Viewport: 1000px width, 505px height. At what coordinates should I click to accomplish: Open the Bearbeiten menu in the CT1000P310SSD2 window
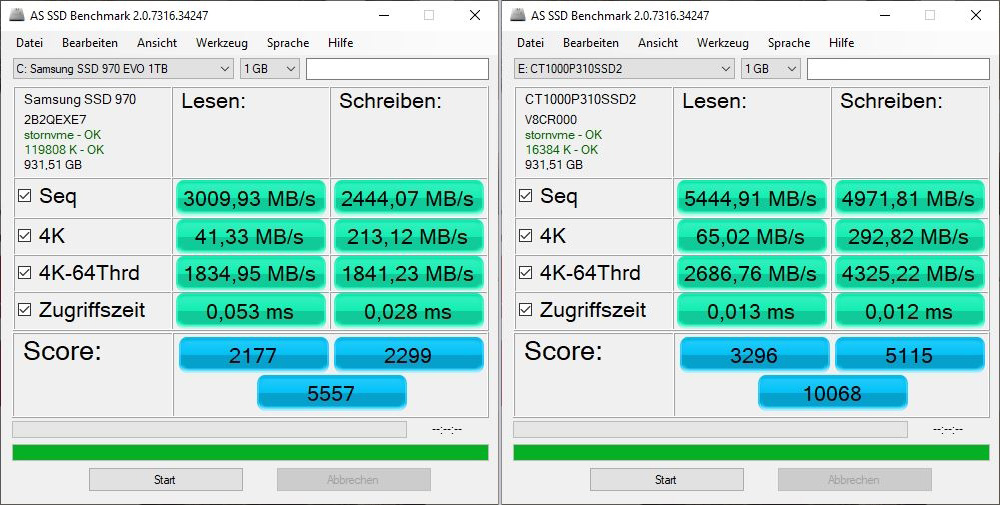(x=591, y=43)
